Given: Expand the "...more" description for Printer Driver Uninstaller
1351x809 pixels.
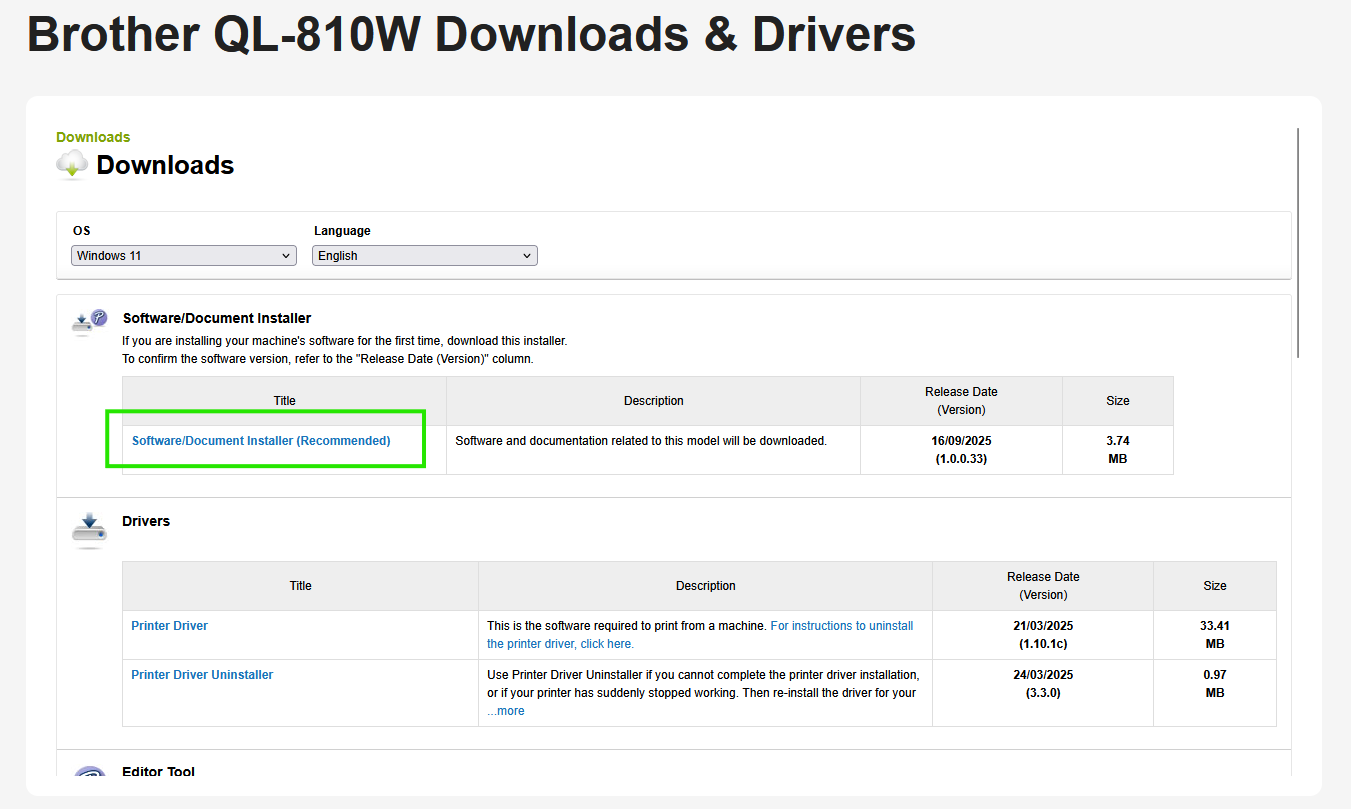Looking at the screenshot, I should (505, 710).
